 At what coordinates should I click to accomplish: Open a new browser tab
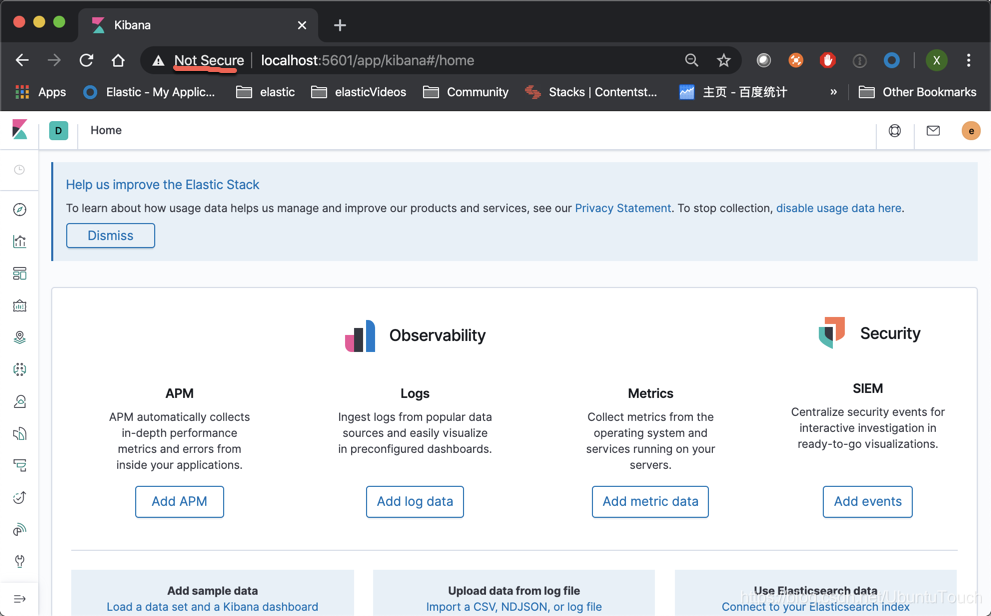coord(340,25)
